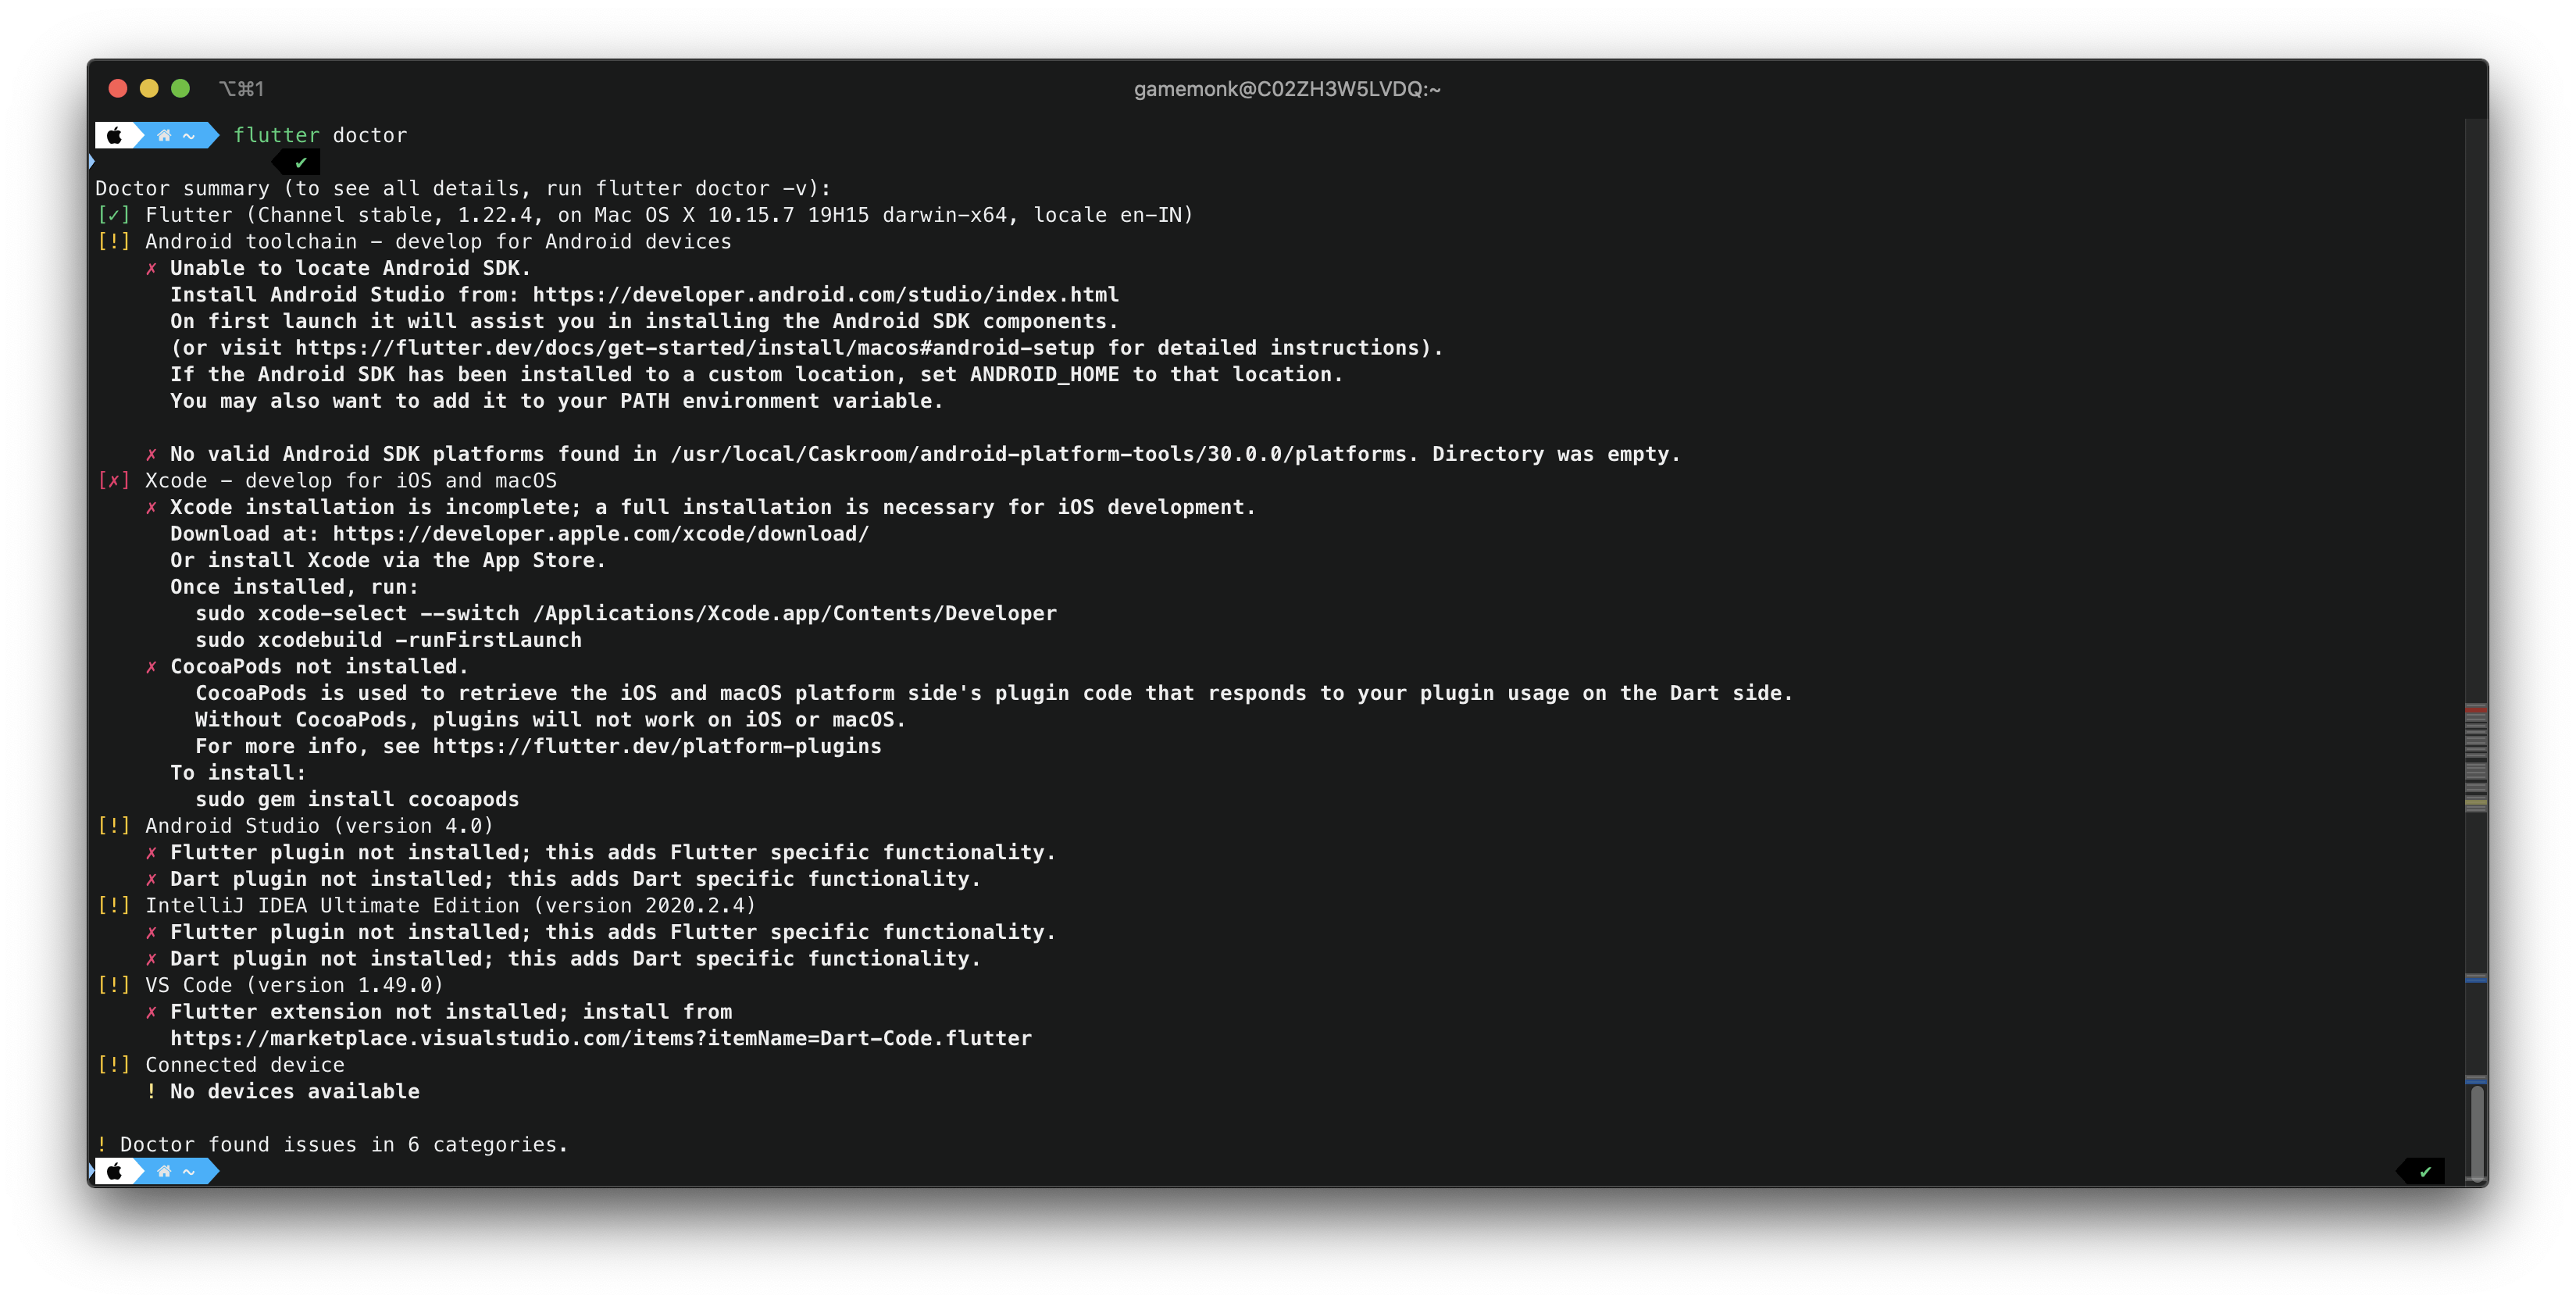The width and height of the screenshot is (2576, 1303).
Task: Click the [!] marker on Connected device line
Action: click(x=114, y=1064)
